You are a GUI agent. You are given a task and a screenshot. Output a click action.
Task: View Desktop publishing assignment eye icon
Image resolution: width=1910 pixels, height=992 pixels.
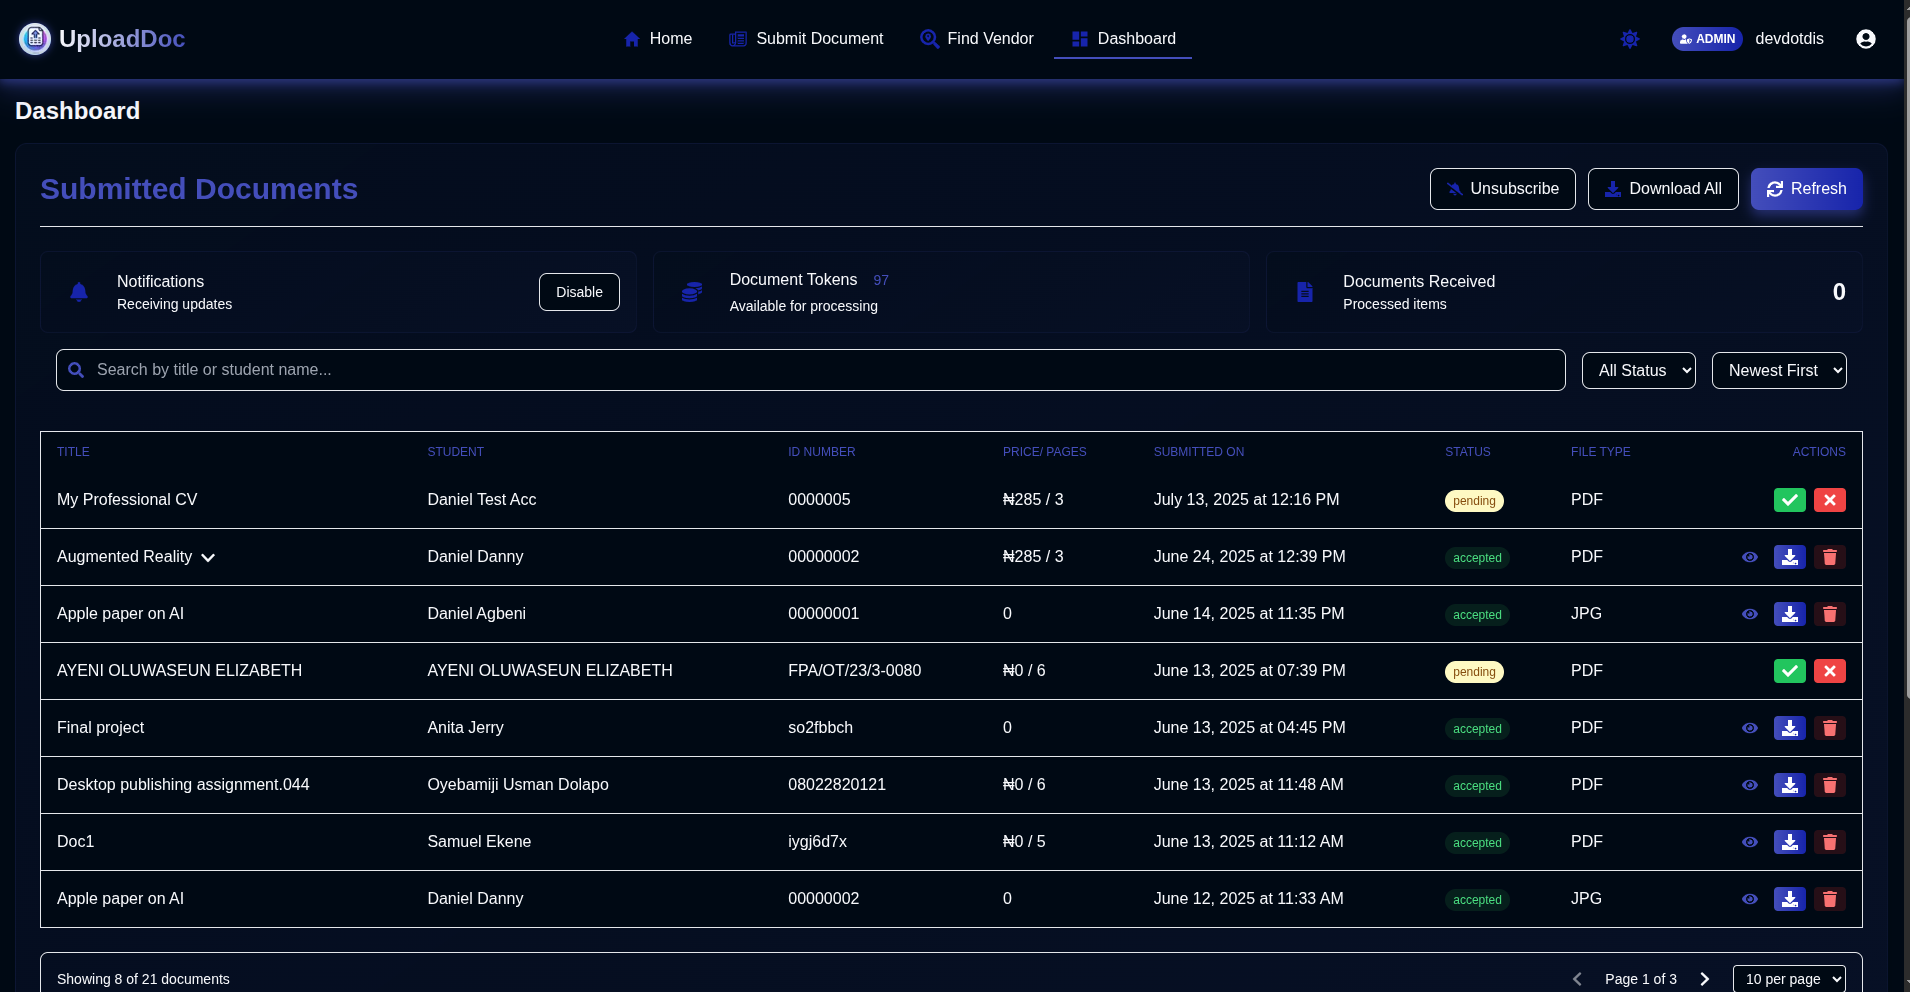pyautogui.click(x=1750, y=785)
